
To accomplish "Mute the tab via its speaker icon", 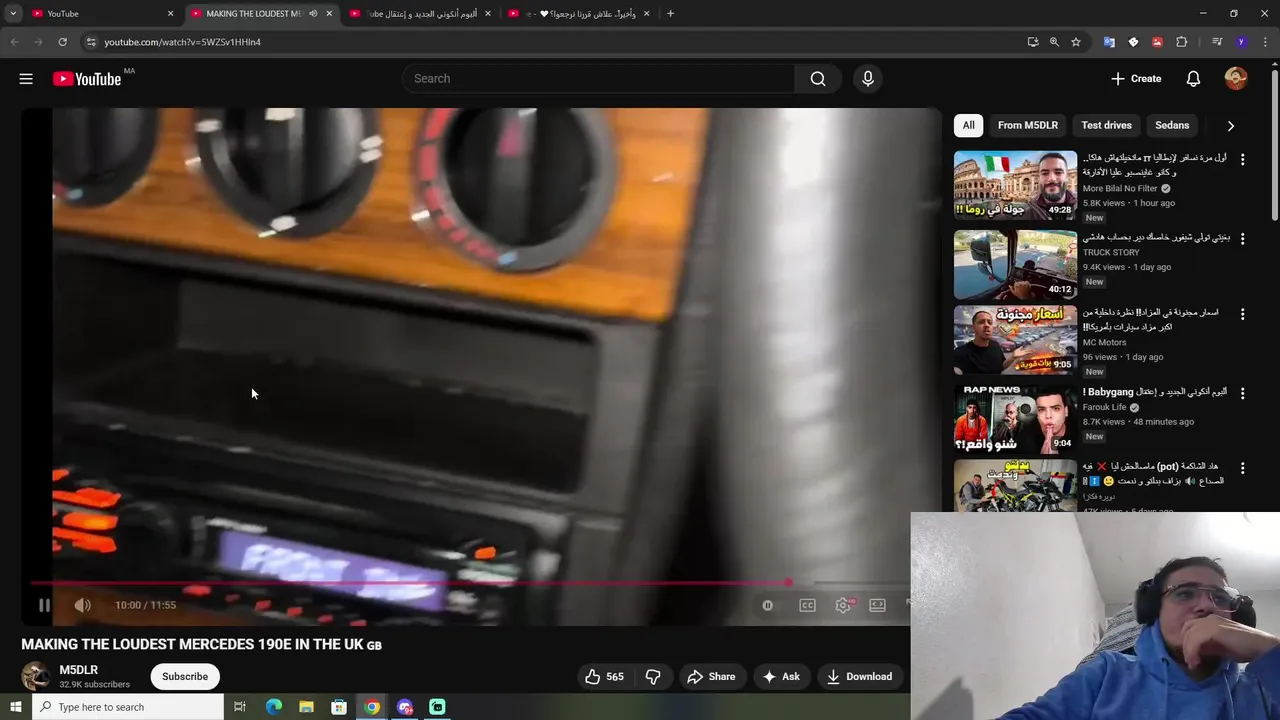I will click(x=313, y=14).
